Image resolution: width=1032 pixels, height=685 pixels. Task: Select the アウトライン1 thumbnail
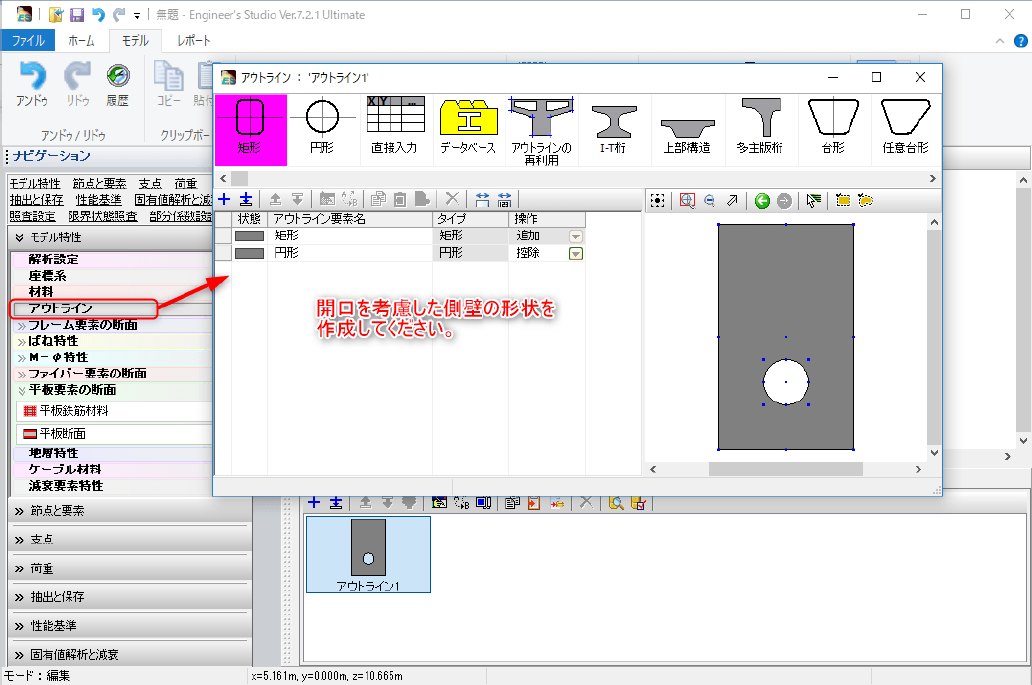click(369, 554)
